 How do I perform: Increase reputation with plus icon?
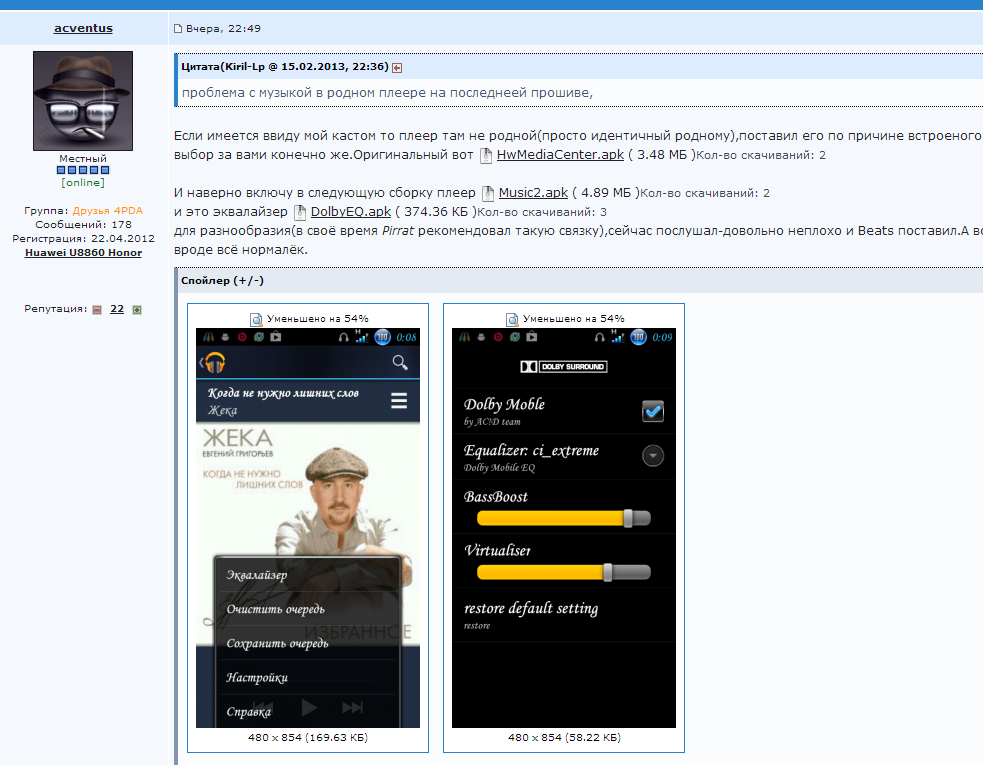[137, 310]
